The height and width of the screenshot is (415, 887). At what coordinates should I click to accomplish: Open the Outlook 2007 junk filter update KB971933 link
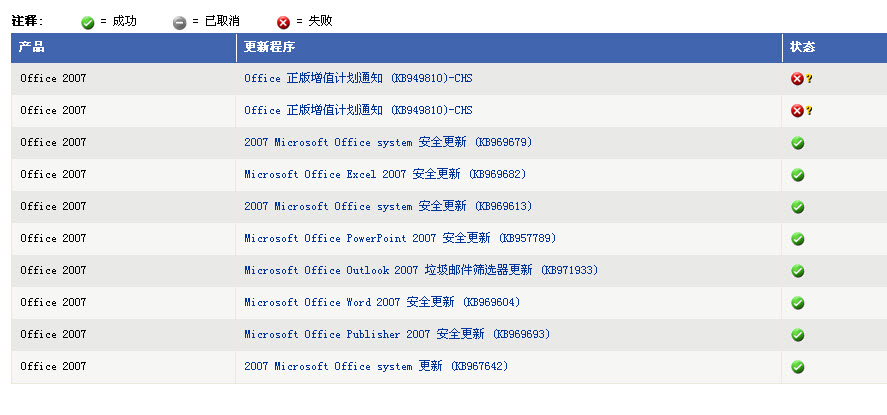click(421, 270)
